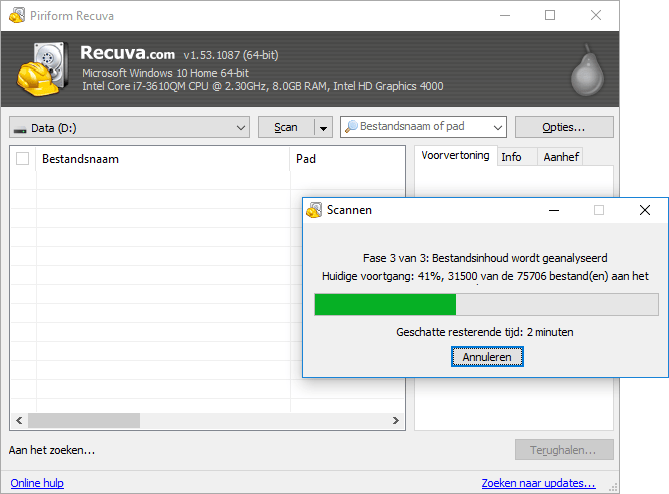Click the green scan progress bar
The height and width of the screenshot is (494, 669).
(486, 304)
